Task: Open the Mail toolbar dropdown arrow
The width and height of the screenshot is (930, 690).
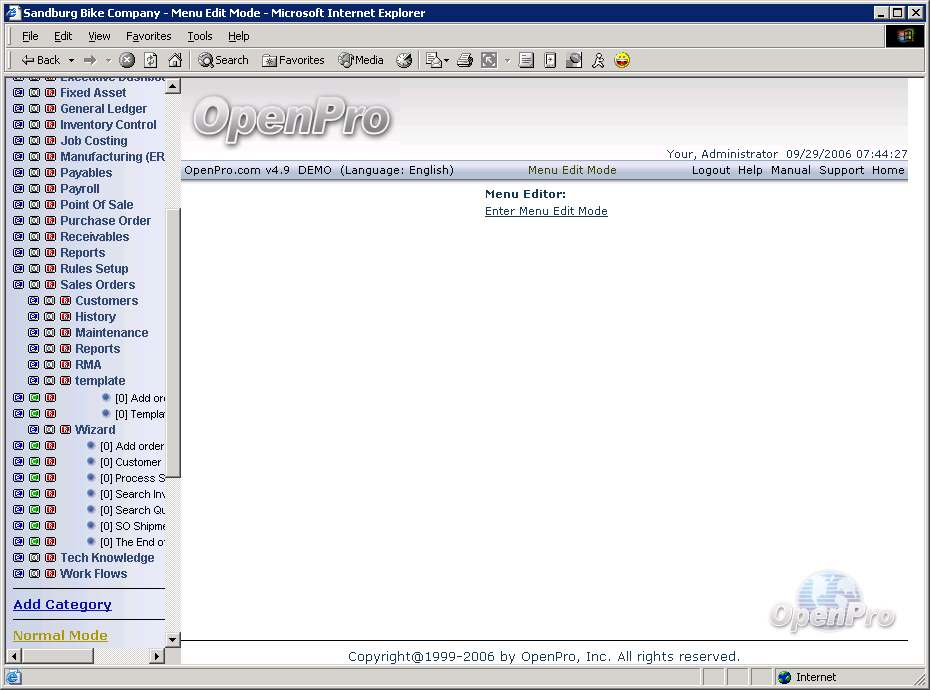Action: [446, 60]
